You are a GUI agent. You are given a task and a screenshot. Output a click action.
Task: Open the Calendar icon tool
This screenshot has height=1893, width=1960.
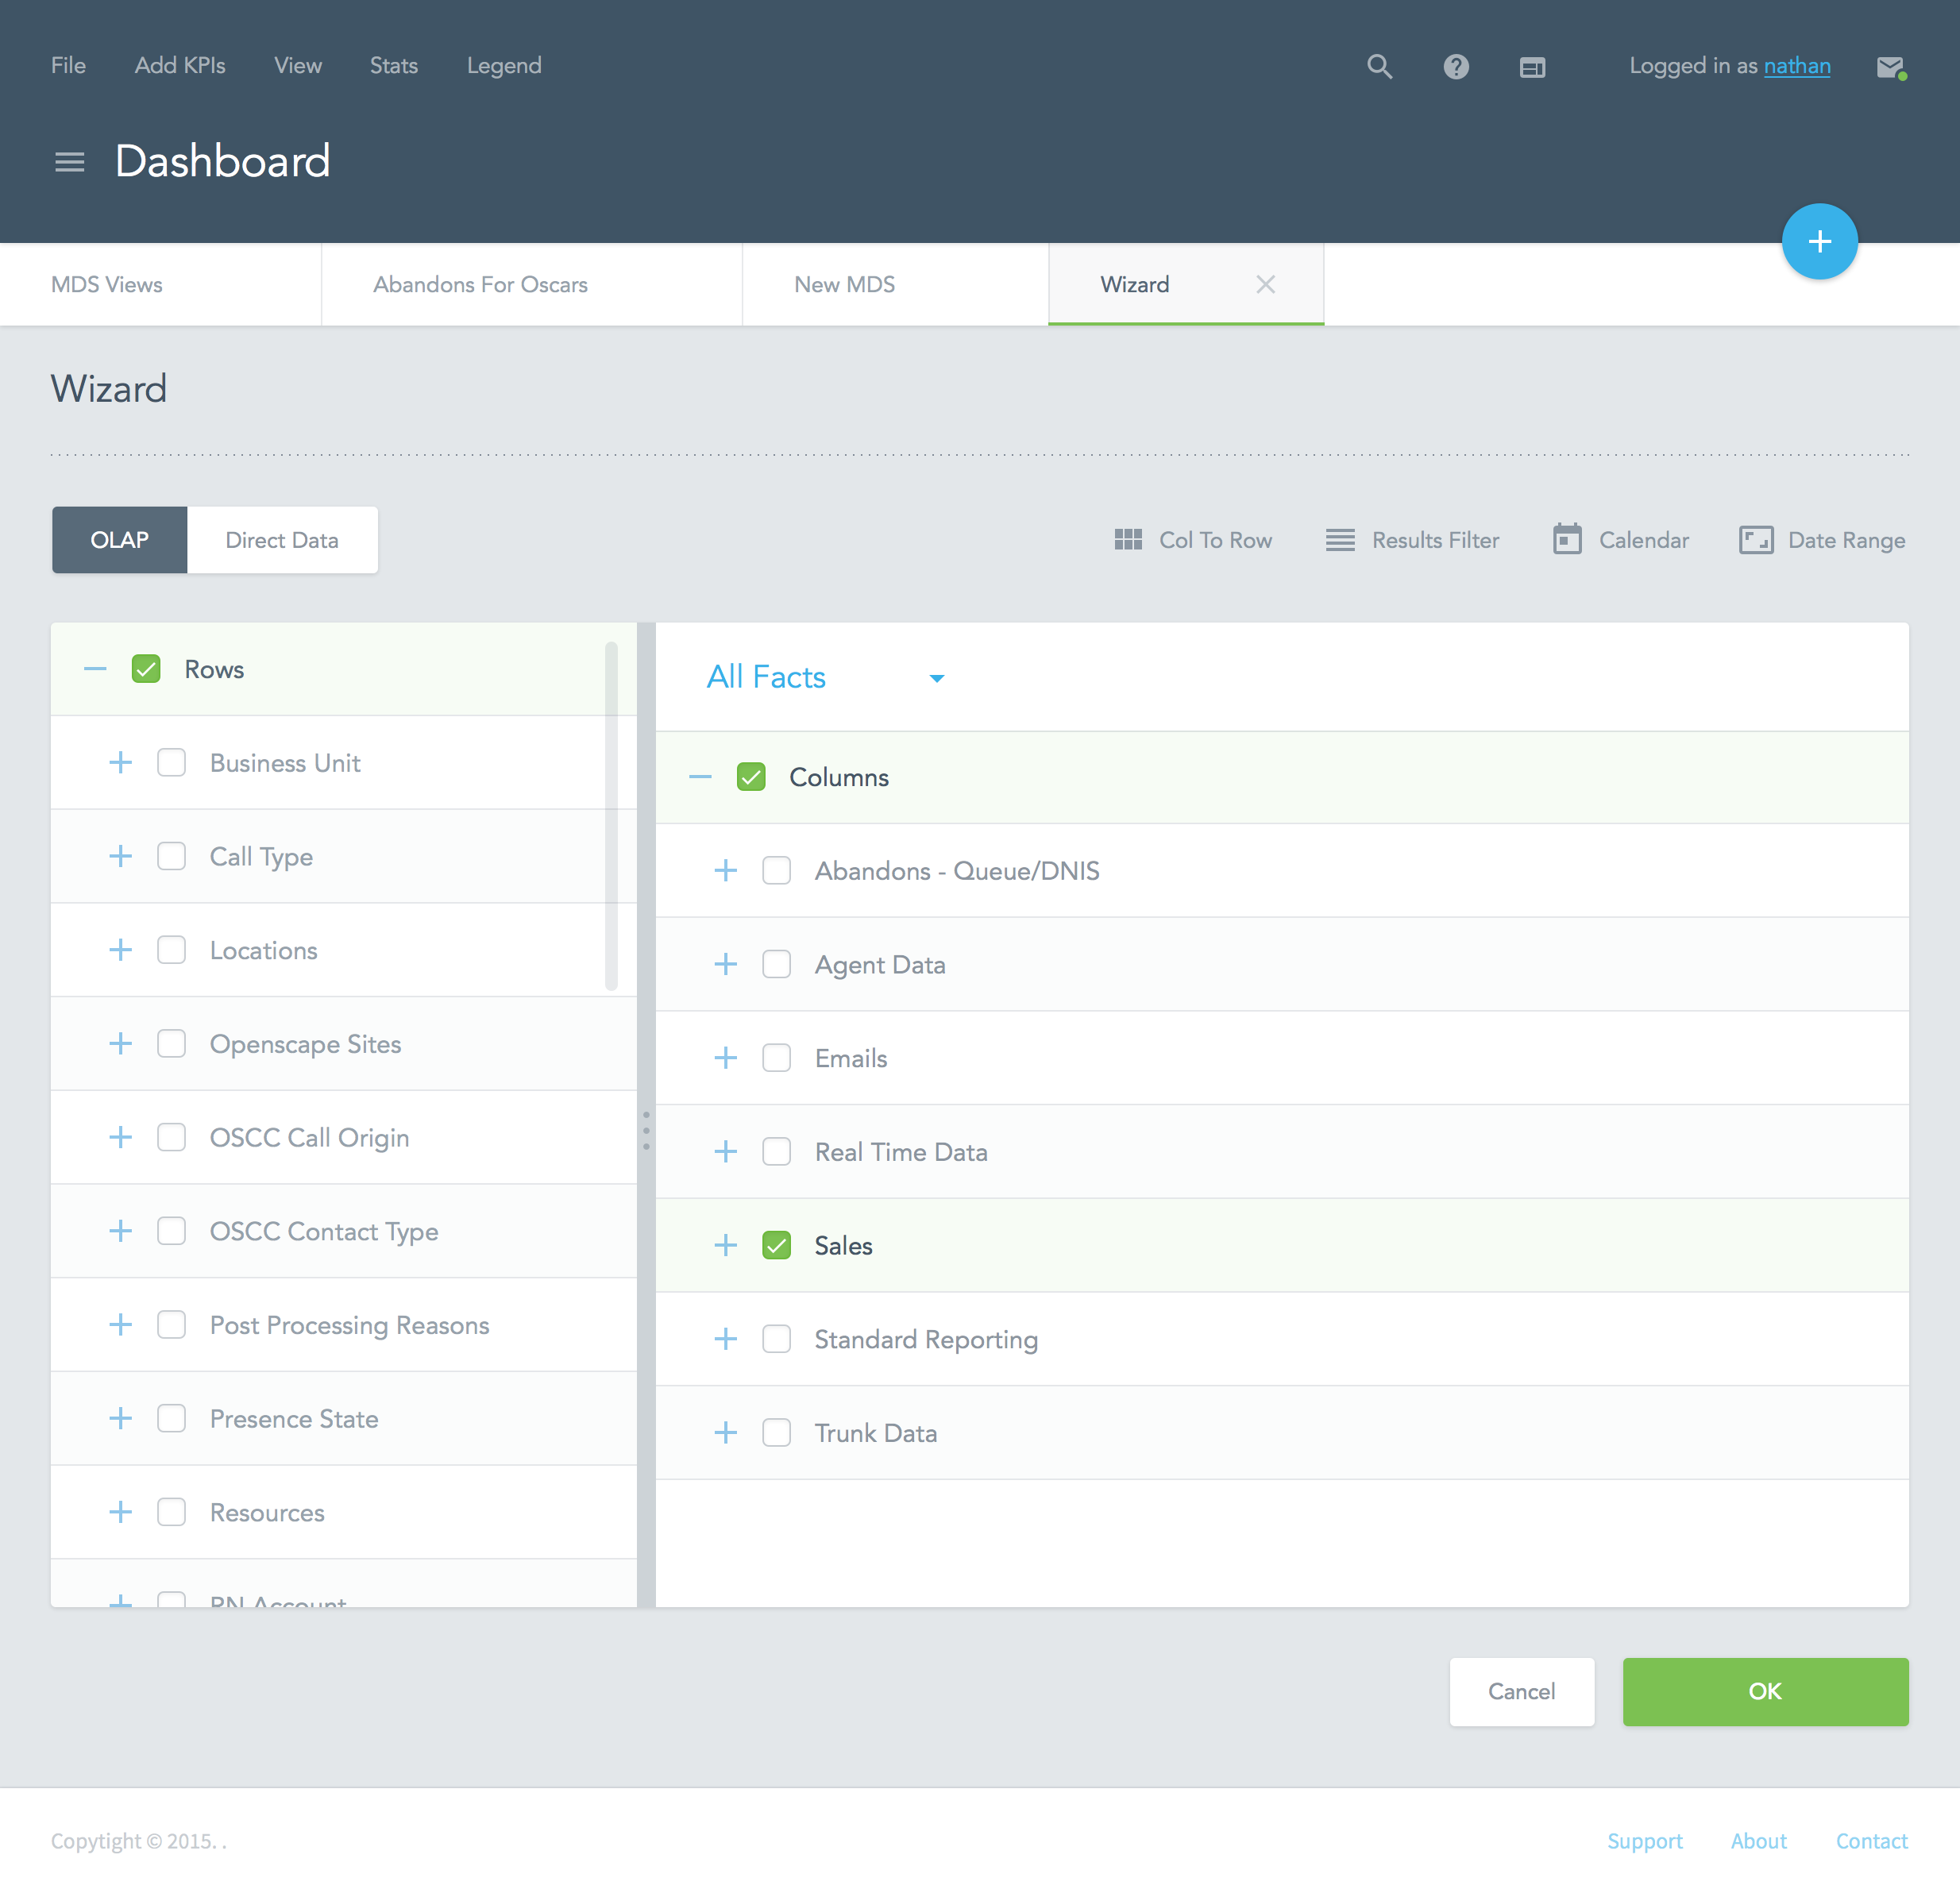point(1566,540)
